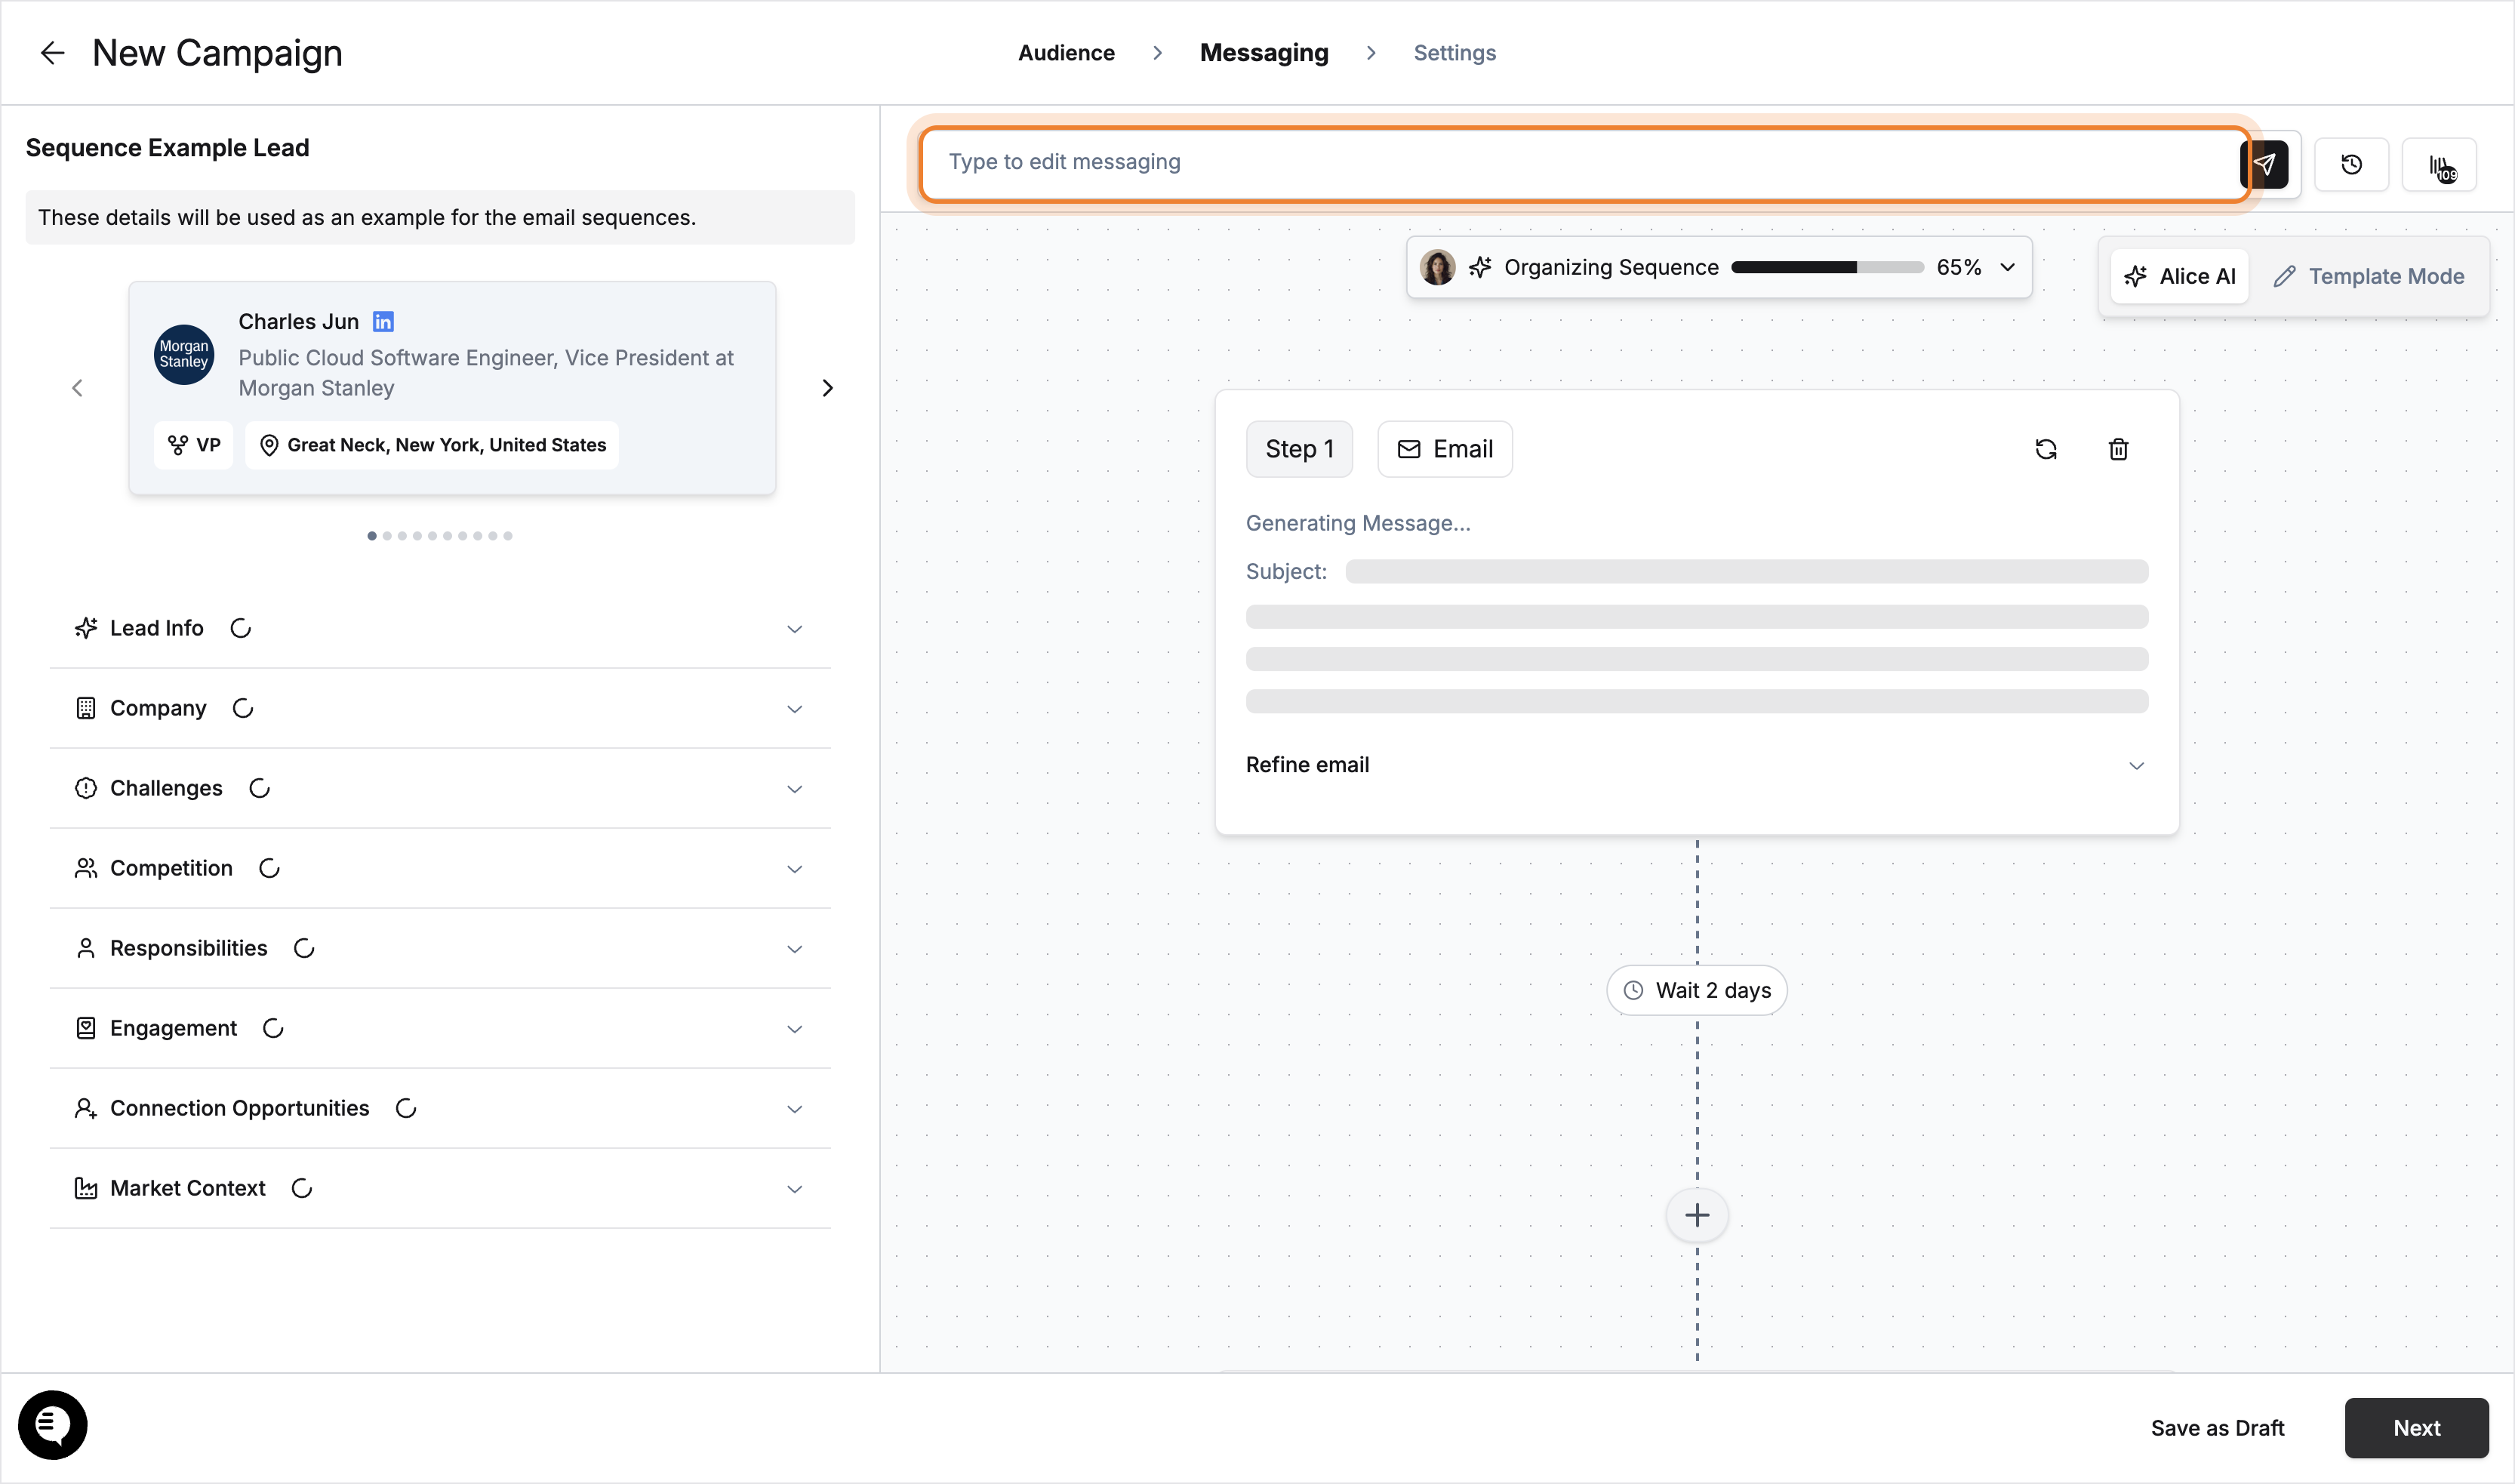Image resolution: width=2515 pixels, height=1484 pixels.
Task: Add a new sequence step with plus button
Action: click(1697, 1215)
